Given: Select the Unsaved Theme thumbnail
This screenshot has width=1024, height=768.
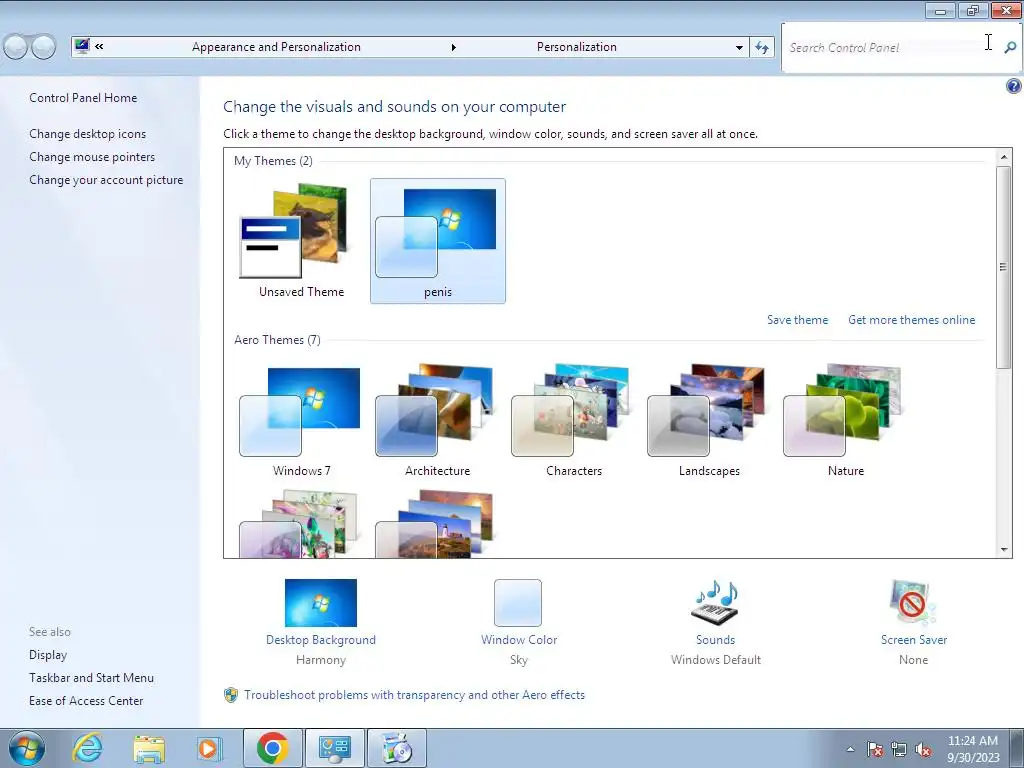Looking at the screenshot, I should [x=301, y=240].
